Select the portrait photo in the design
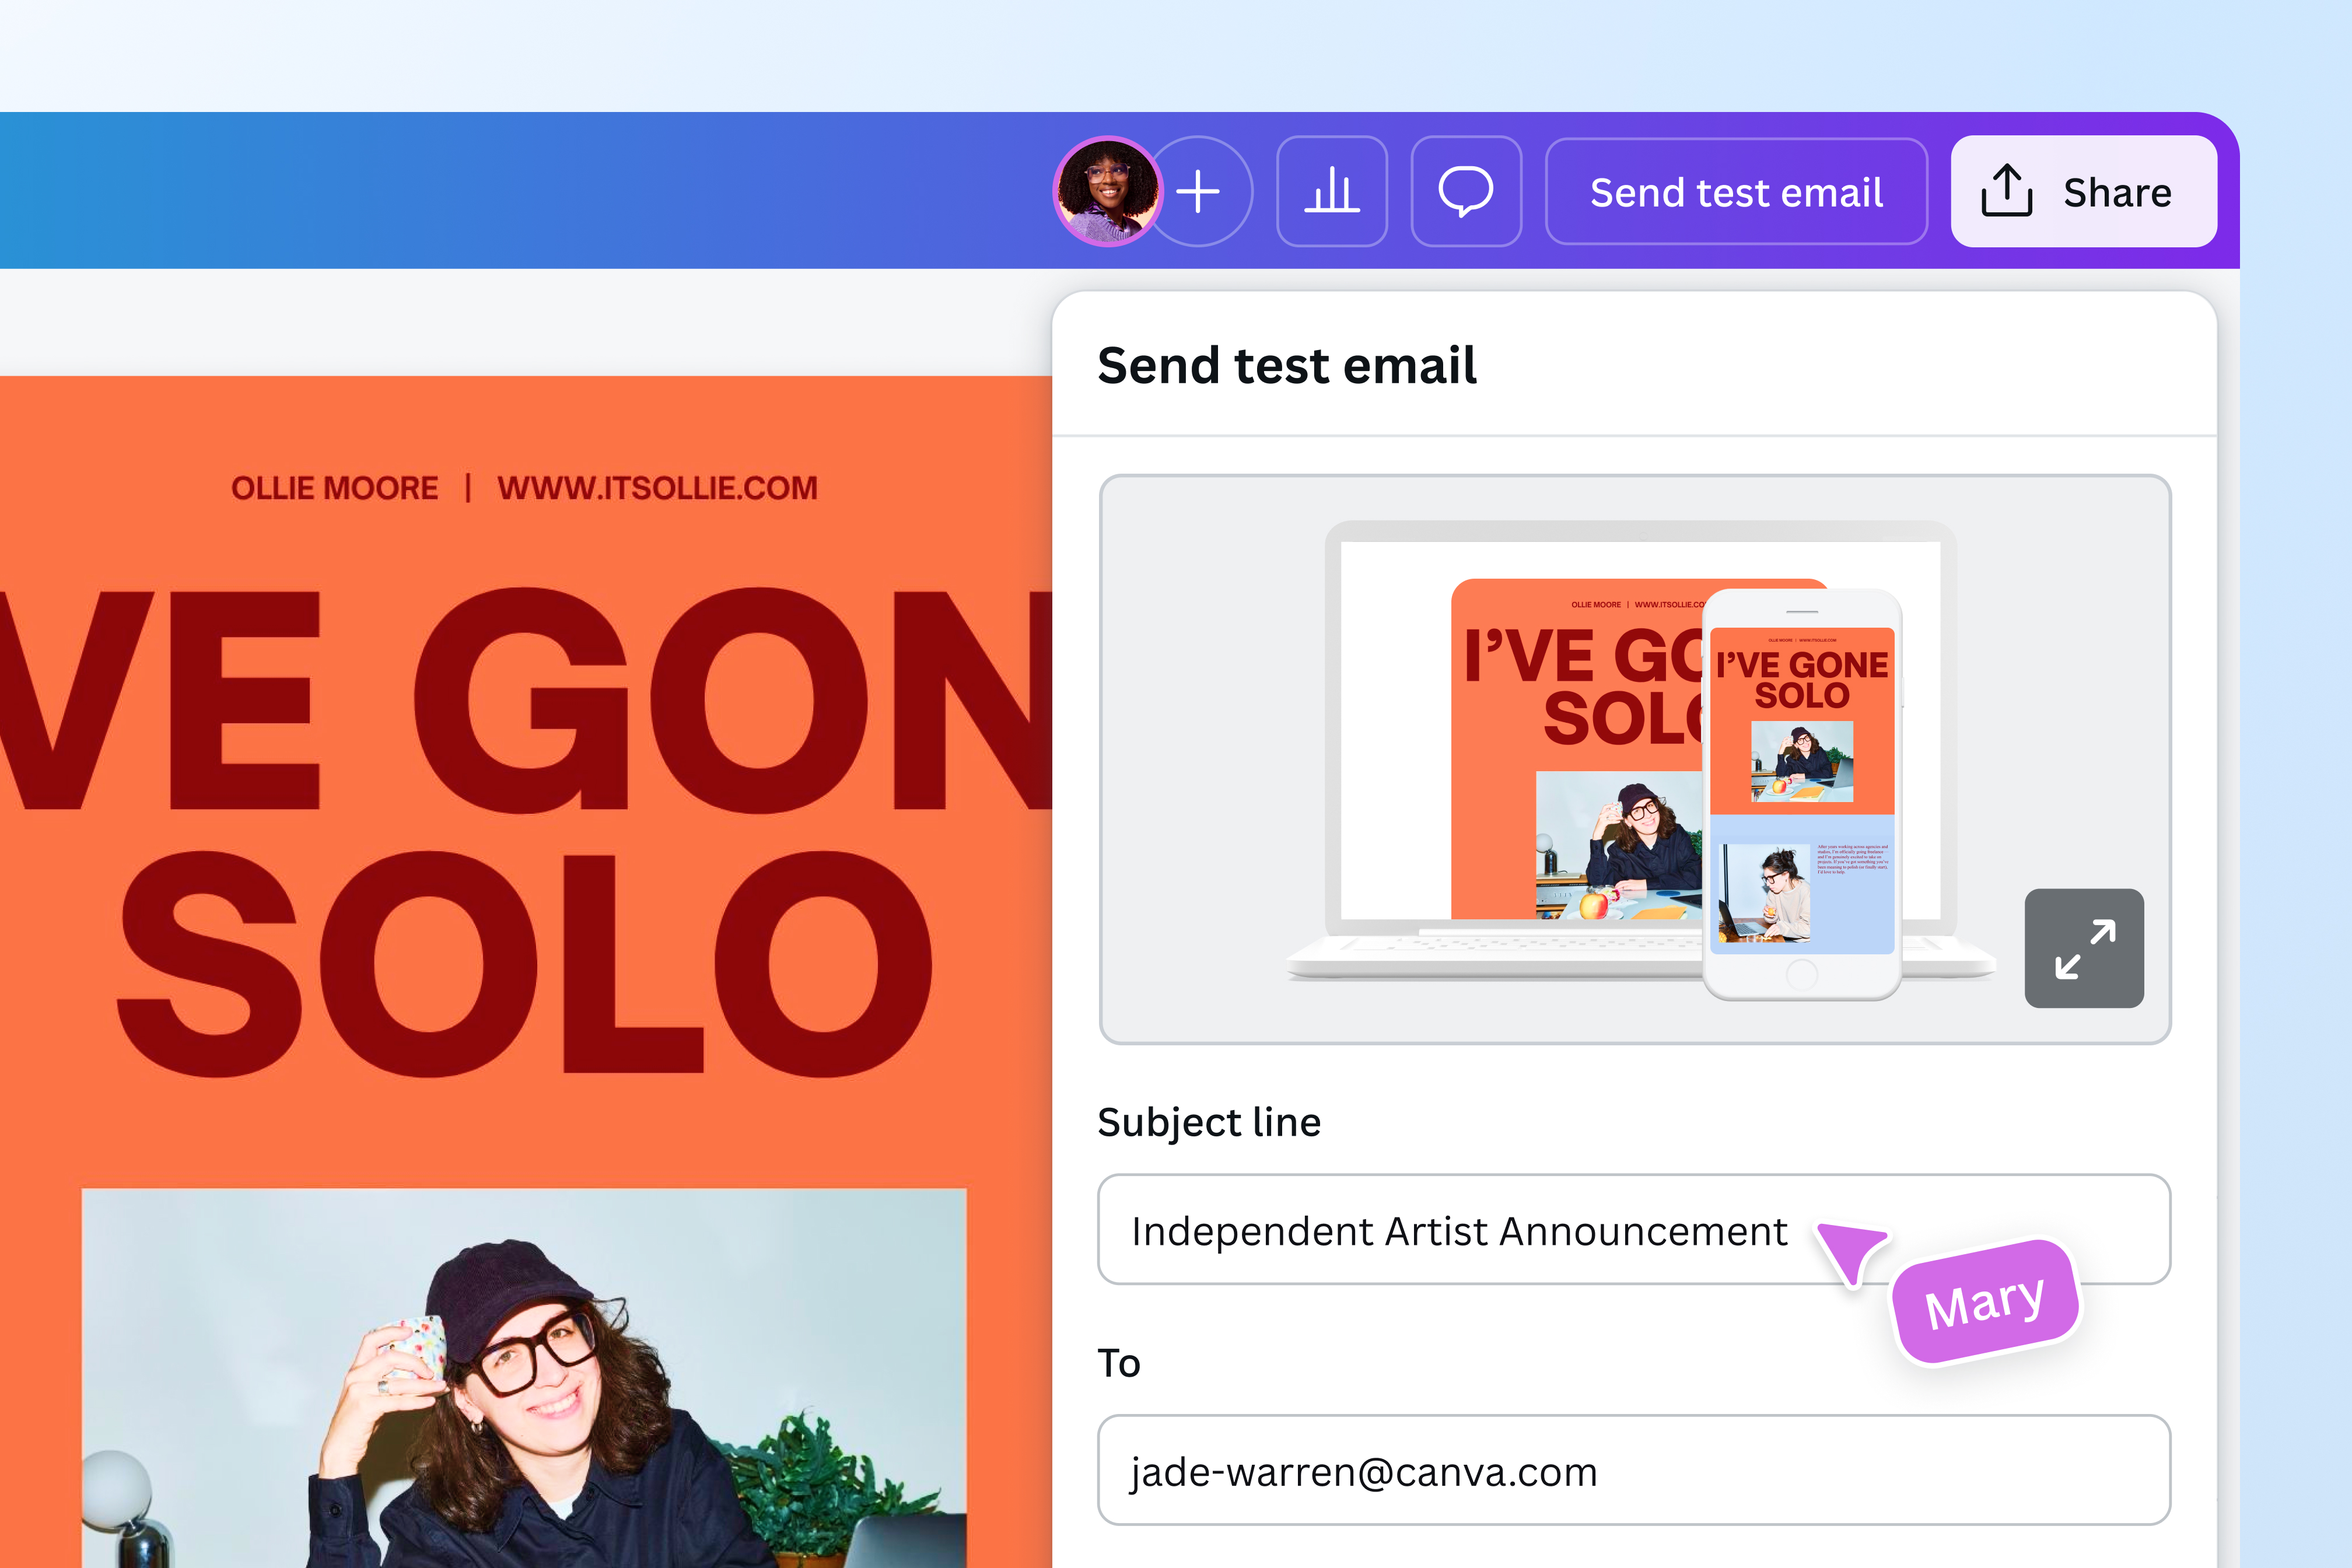 click(524, 1378)
